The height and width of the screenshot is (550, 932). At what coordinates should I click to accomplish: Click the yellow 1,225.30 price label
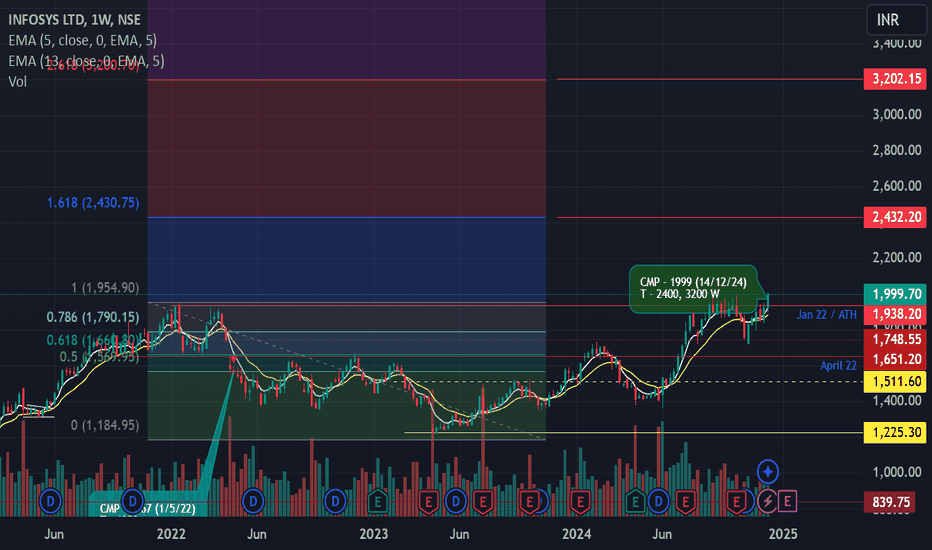[895, 432]
